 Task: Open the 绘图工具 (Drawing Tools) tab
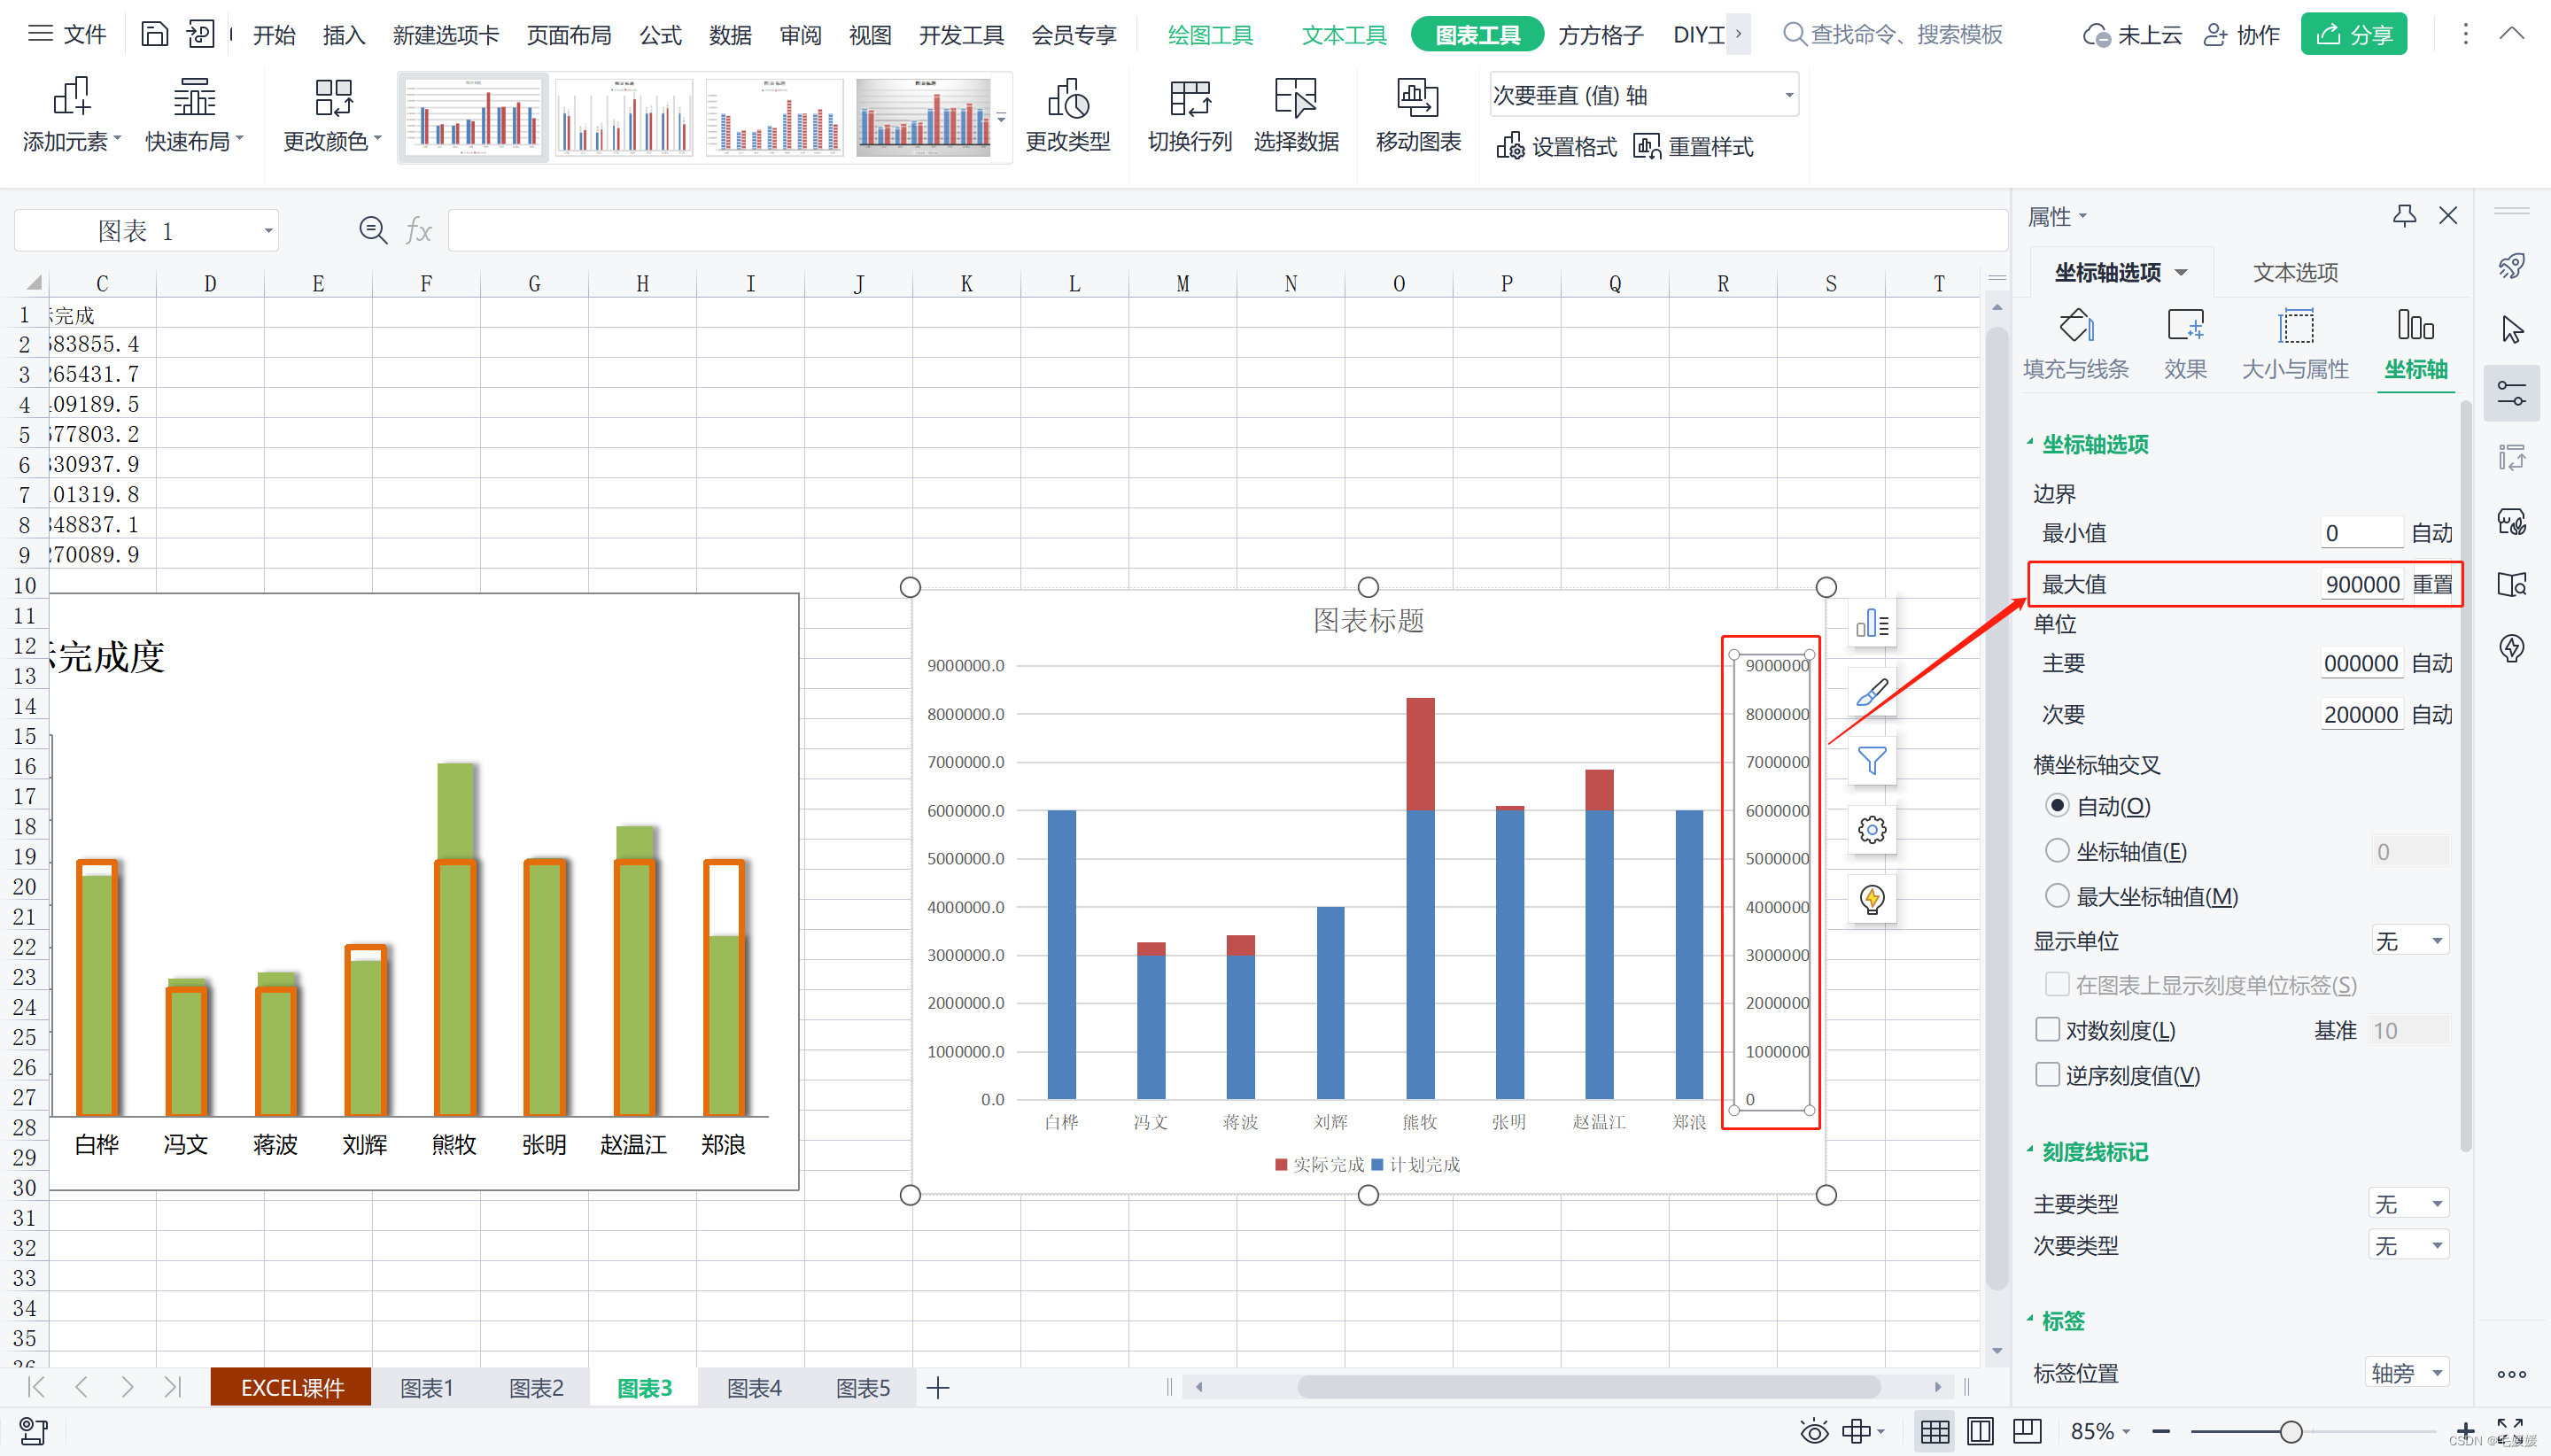point(1210,35)
